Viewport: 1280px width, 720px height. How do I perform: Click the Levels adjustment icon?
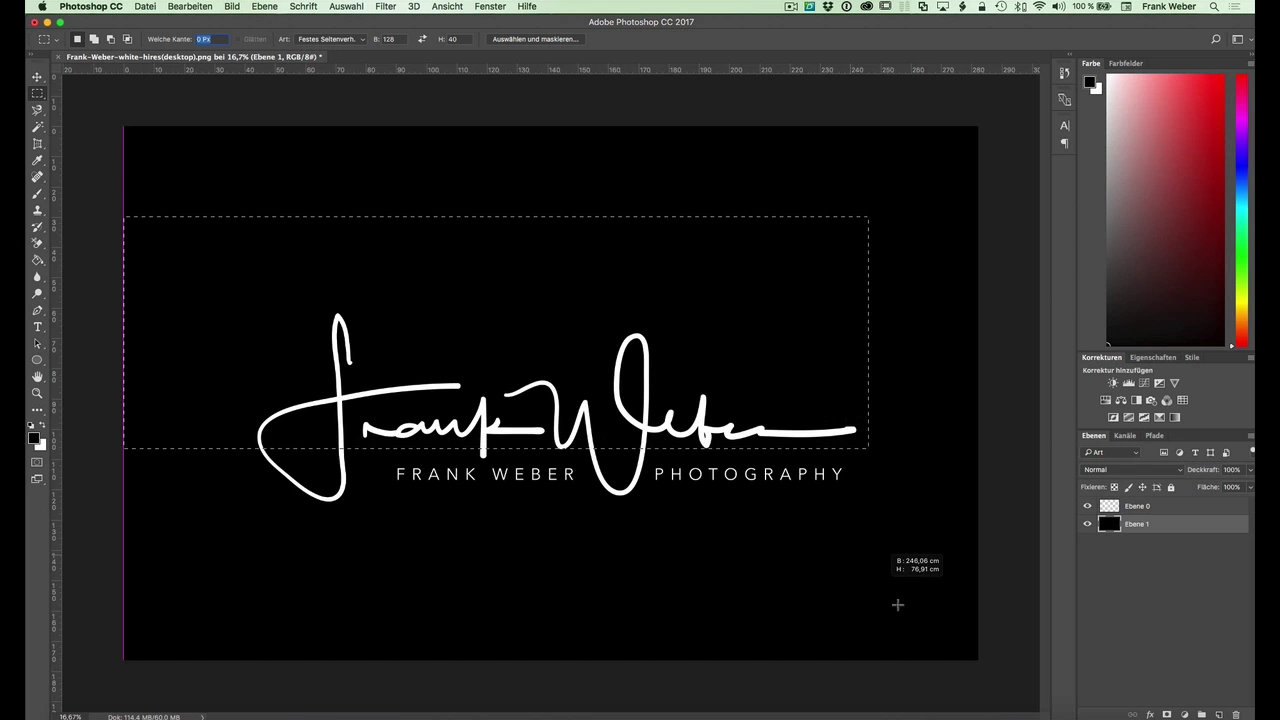point(1129,383)
